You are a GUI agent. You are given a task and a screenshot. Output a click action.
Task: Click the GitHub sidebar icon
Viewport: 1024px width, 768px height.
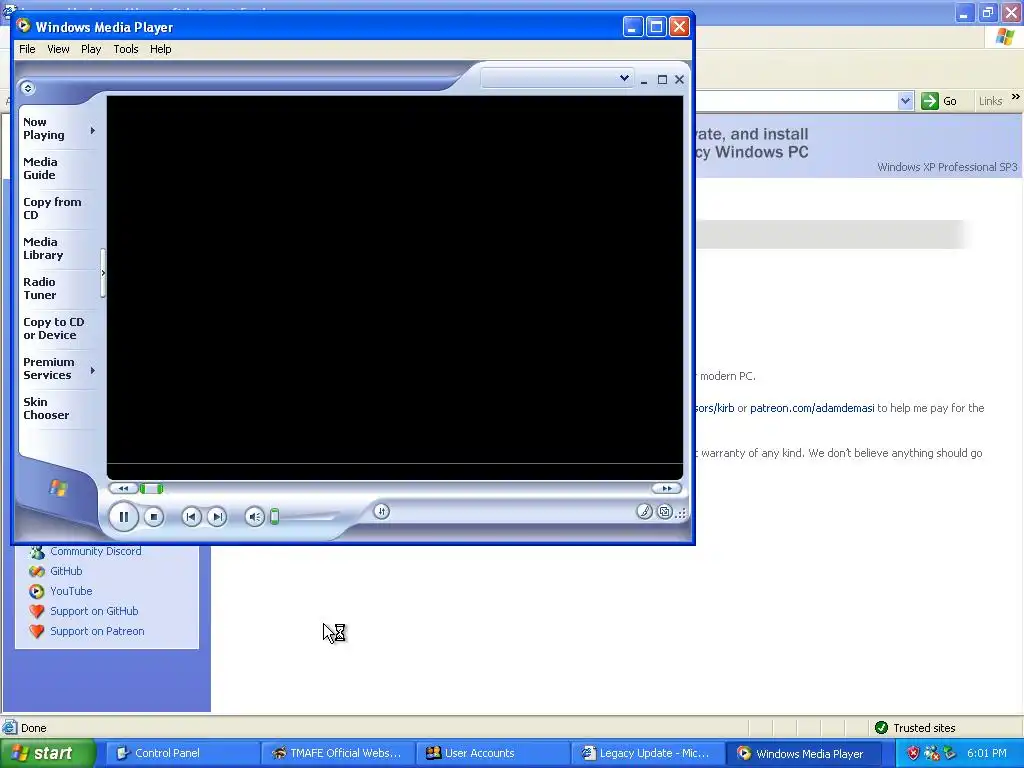click(x=37, y=571)
